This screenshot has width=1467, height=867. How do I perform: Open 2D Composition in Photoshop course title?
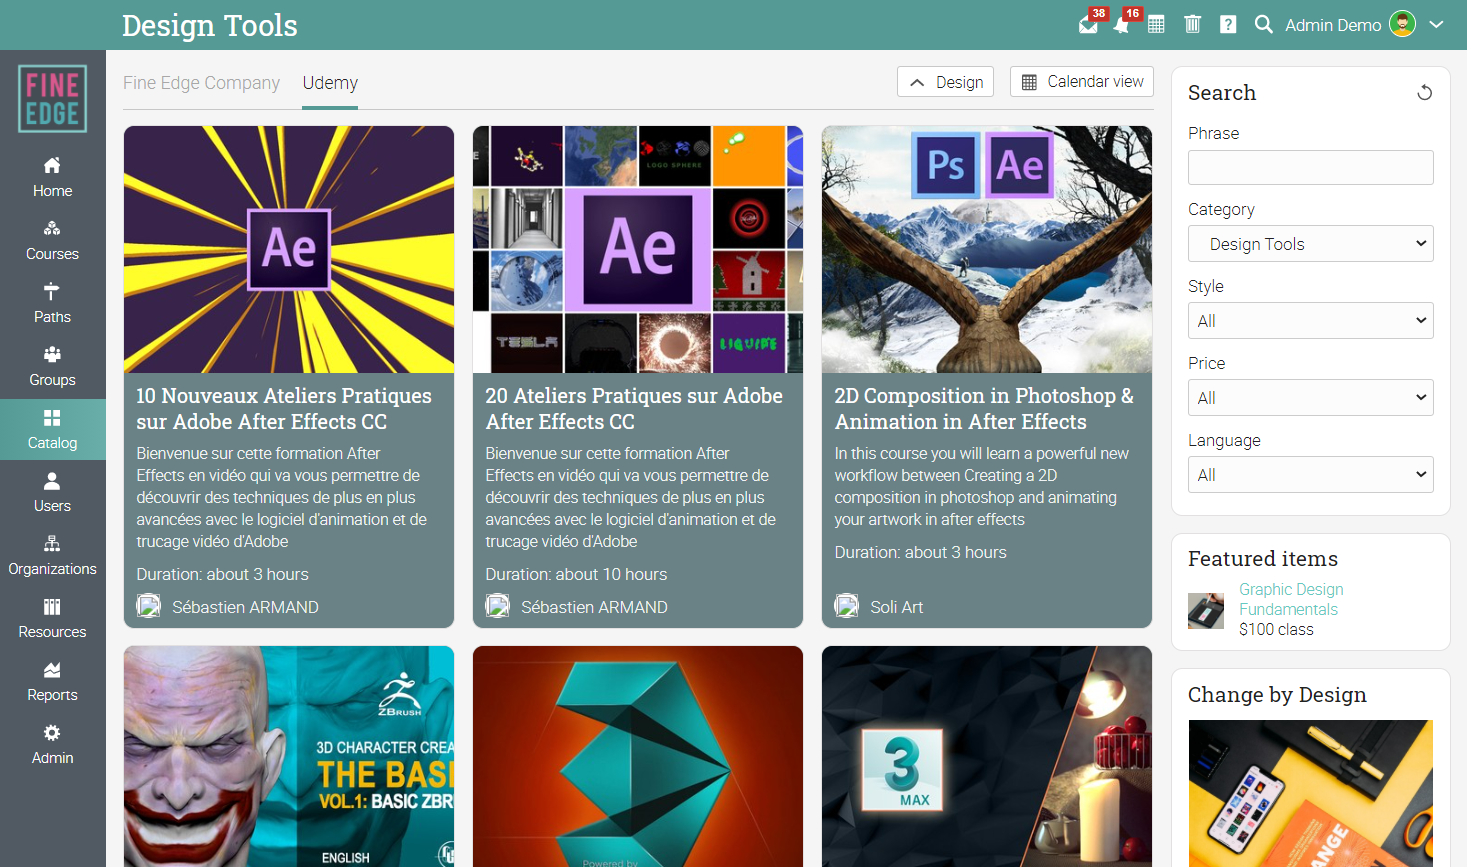[x=984, y=409]
